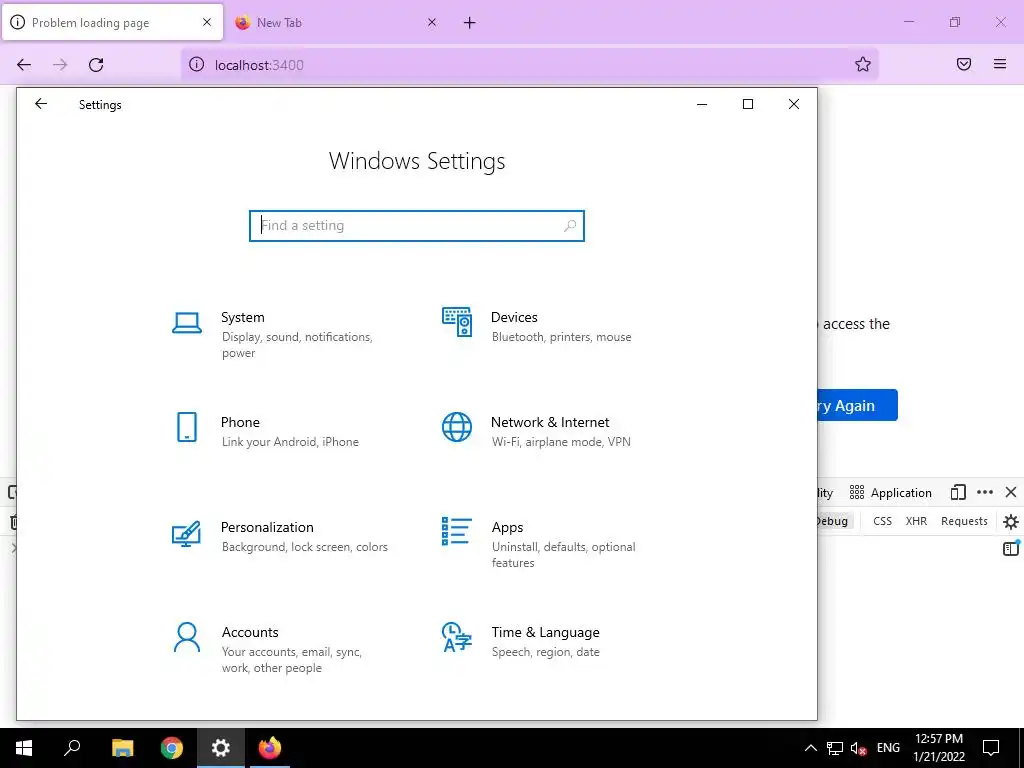Open the Devices settings category title

[514, 317]
